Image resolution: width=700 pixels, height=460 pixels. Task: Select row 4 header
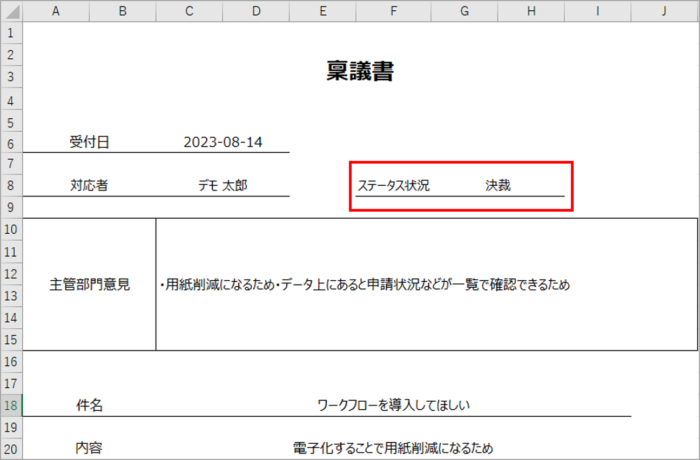pos(11,100)
